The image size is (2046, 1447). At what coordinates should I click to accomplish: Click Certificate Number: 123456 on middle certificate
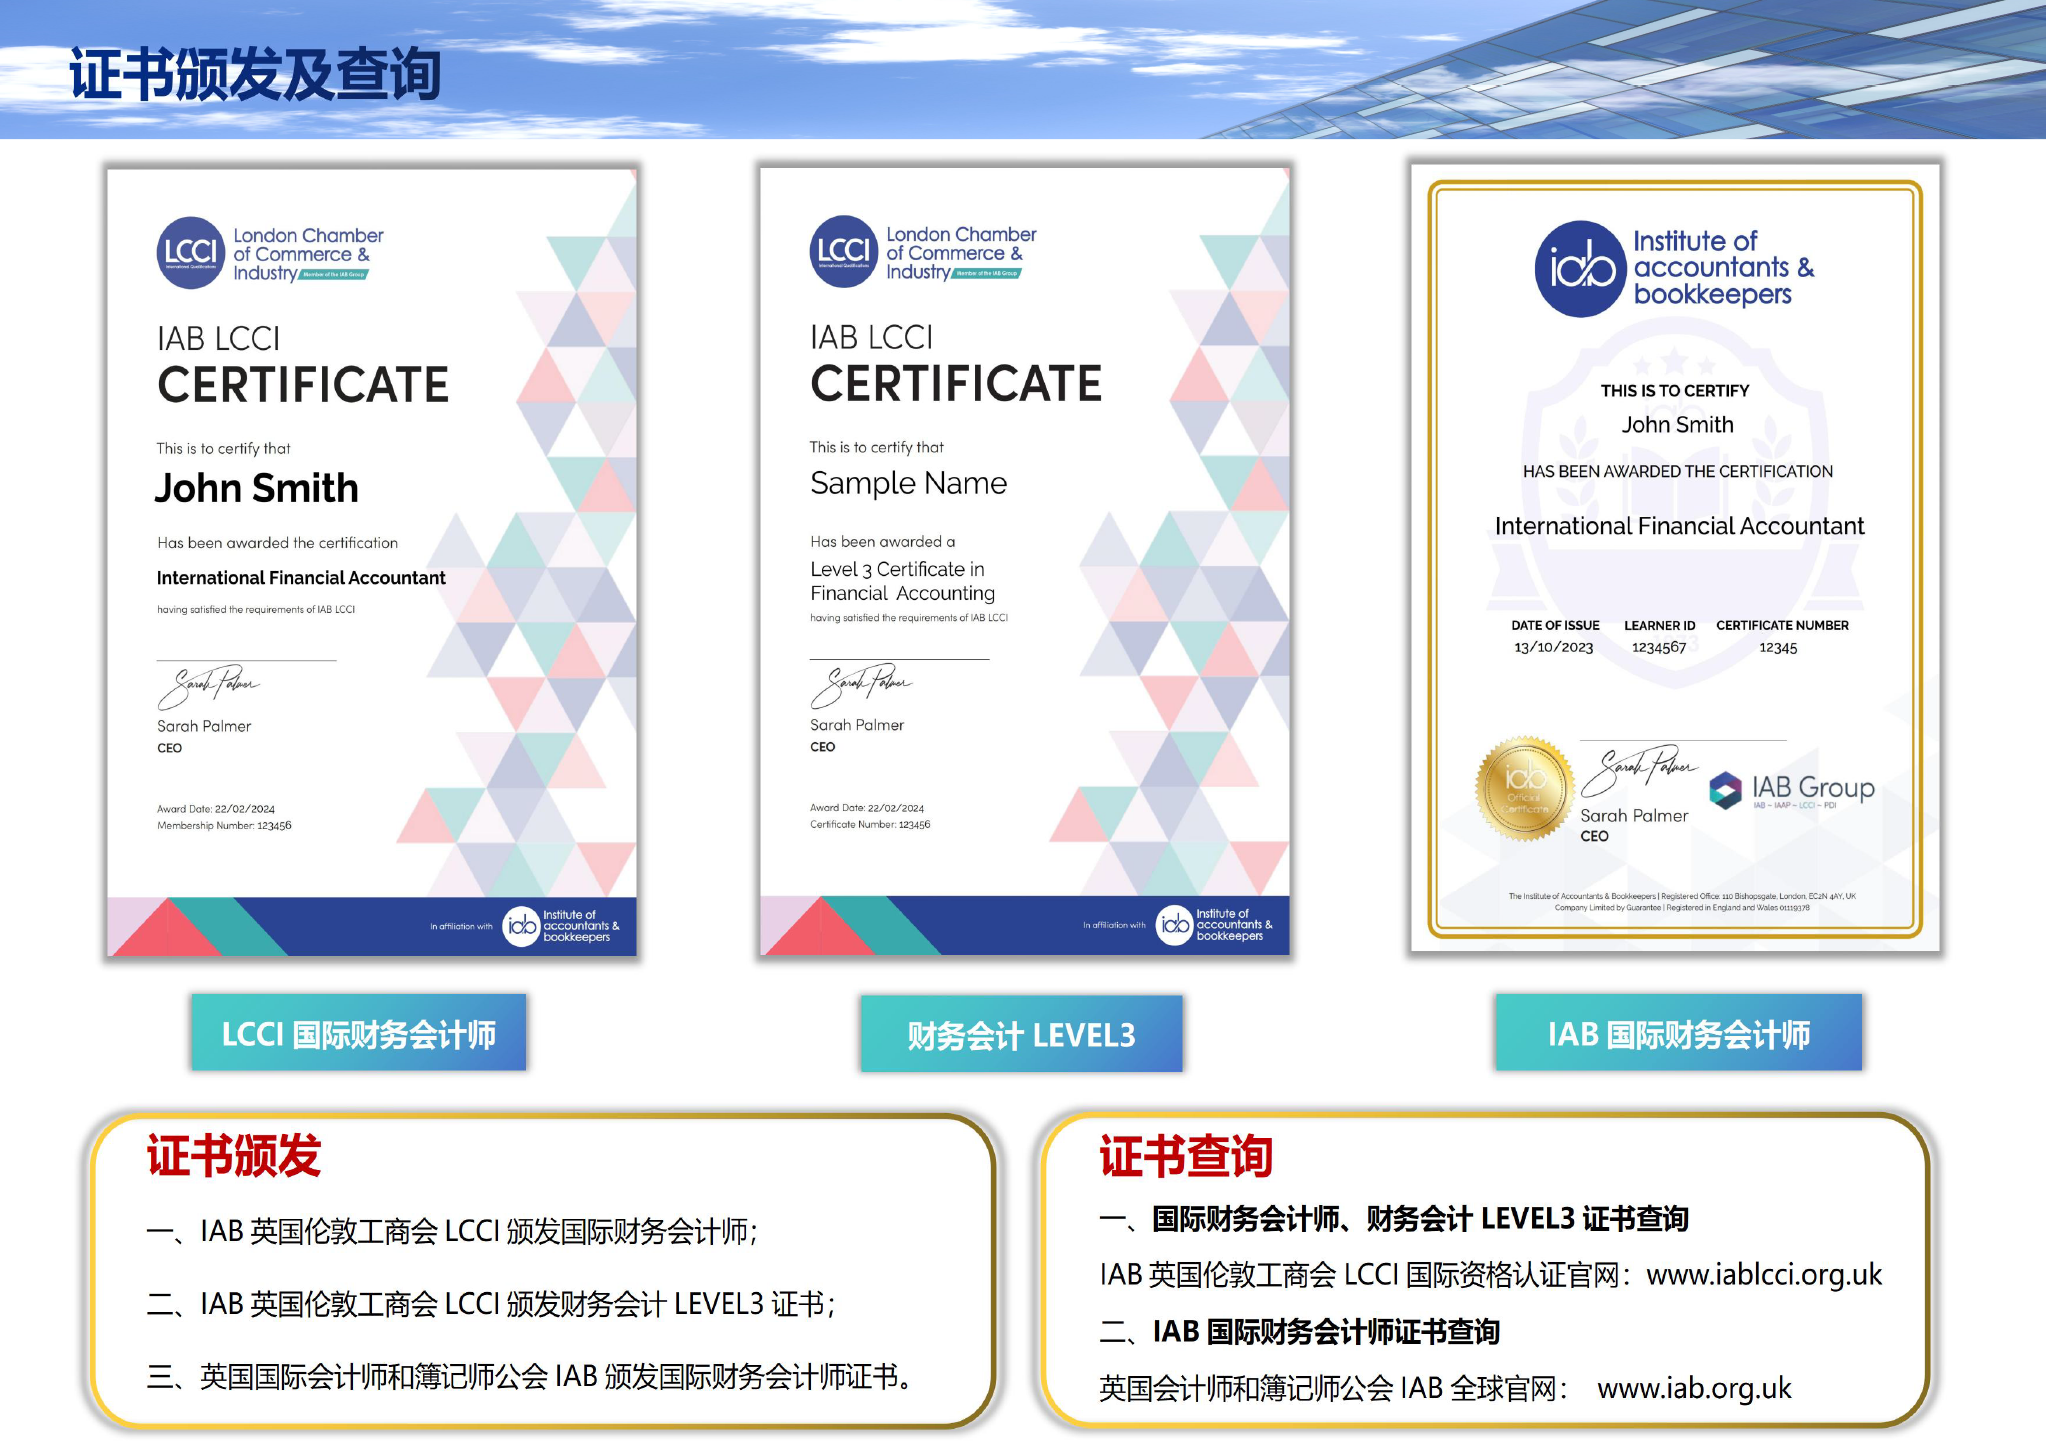tap(870, 824)
